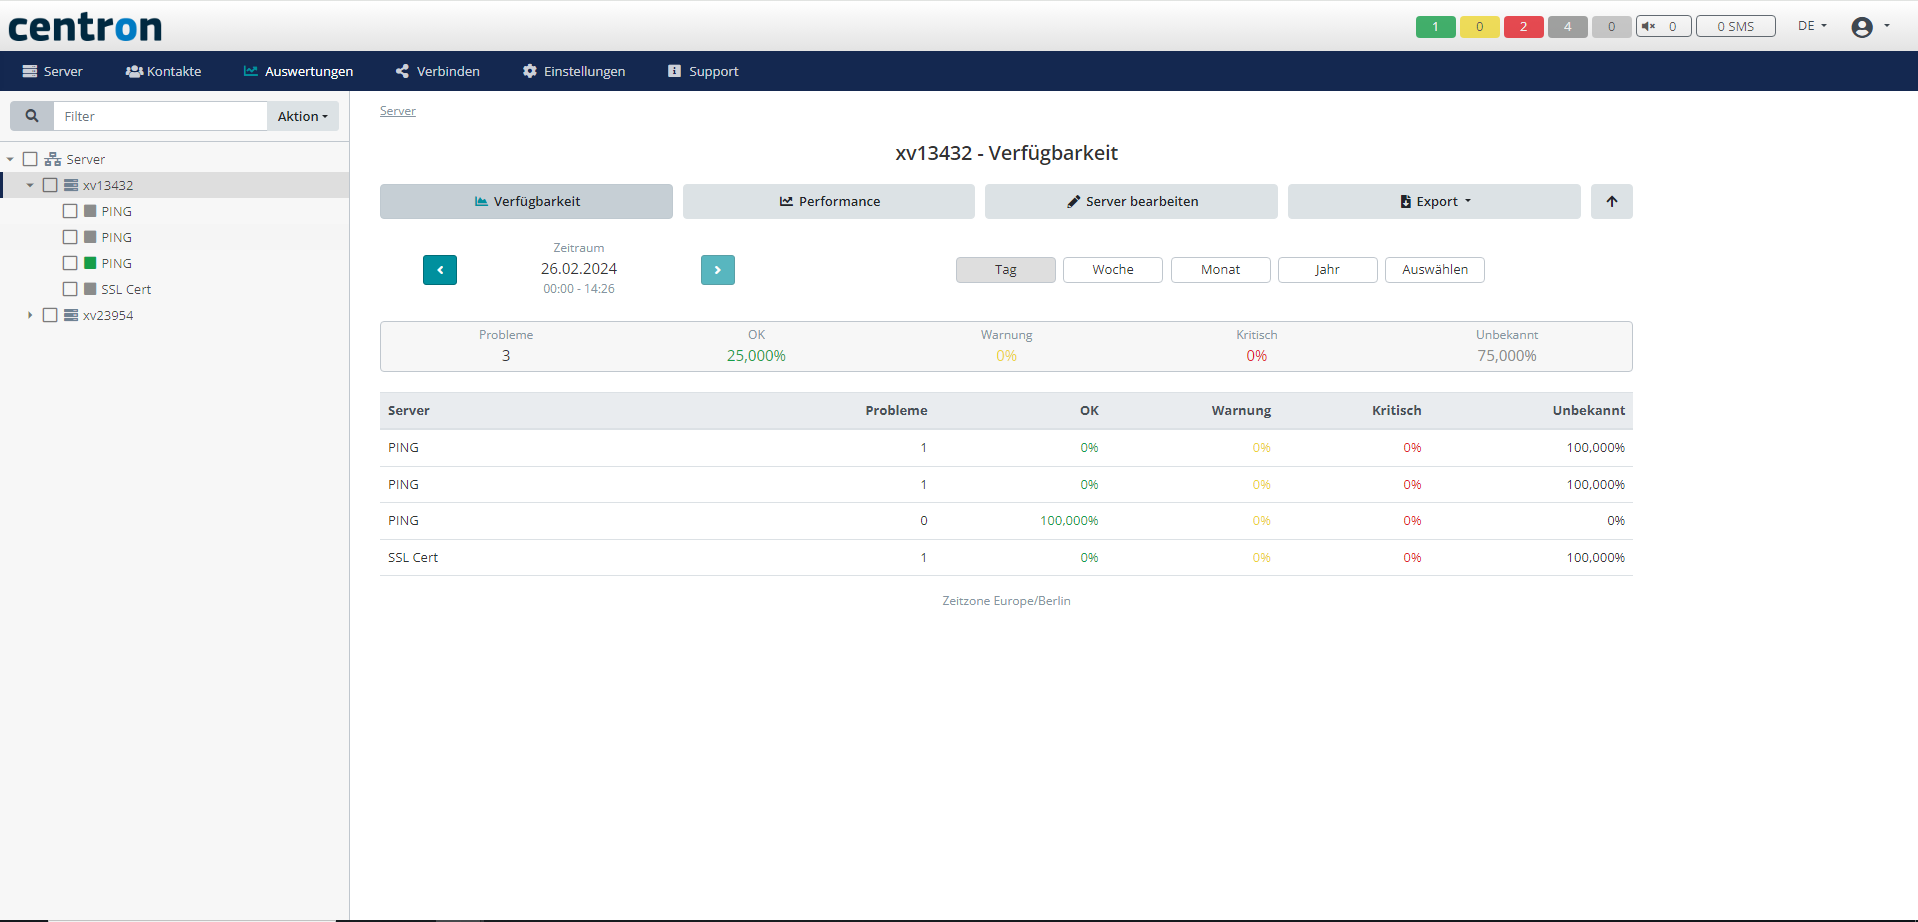
Task: Open the Einstellungen menu
Action: (x=573, y=71)
